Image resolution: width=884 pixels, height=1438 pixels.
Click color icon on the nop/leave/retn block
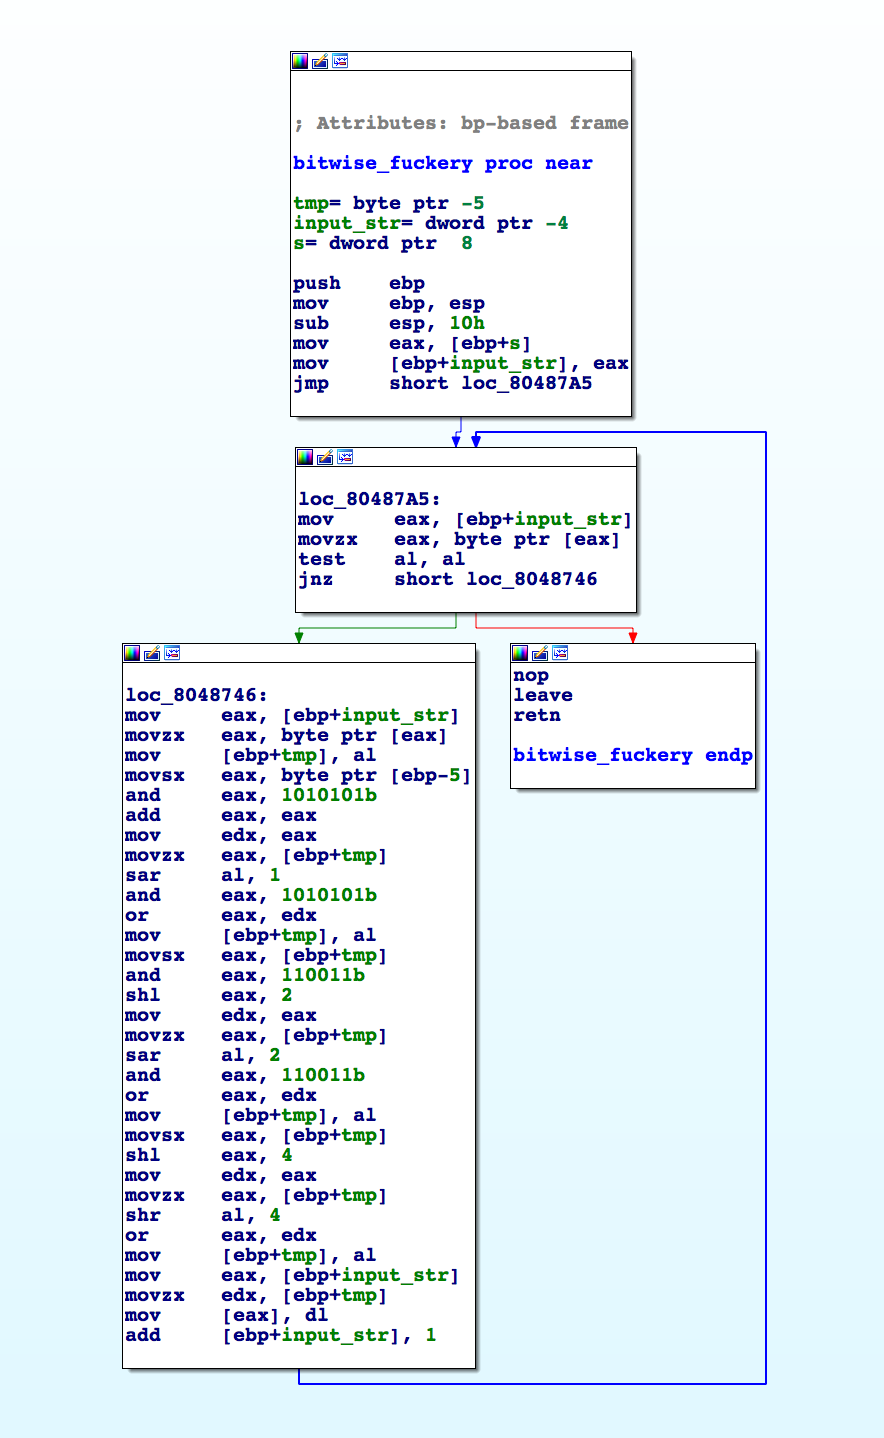coord(520,653)
